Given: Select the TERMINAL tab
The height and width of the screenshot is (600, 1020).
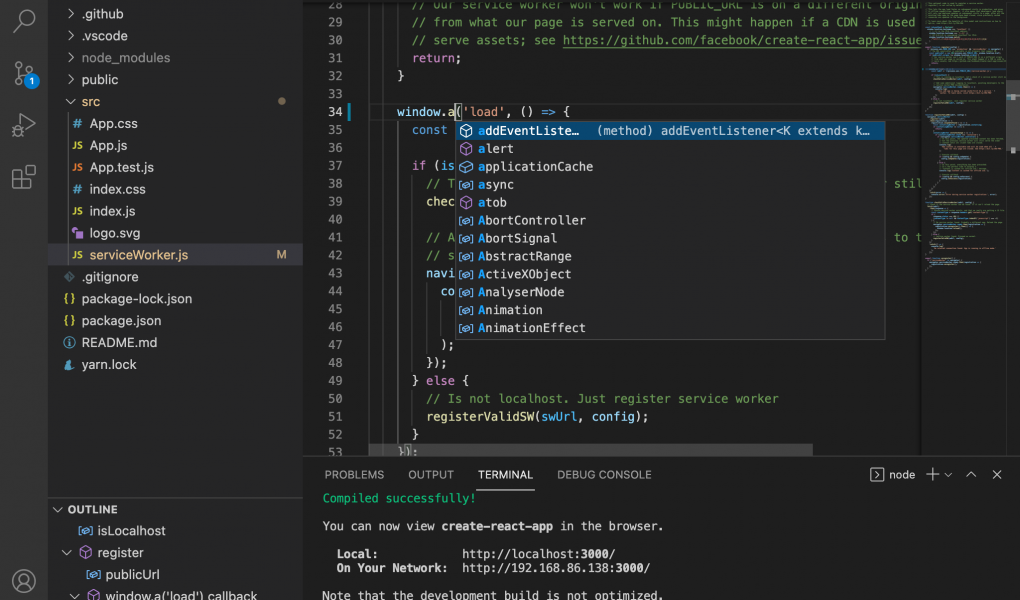Looking at the screenshot, I should pos(505,475).
